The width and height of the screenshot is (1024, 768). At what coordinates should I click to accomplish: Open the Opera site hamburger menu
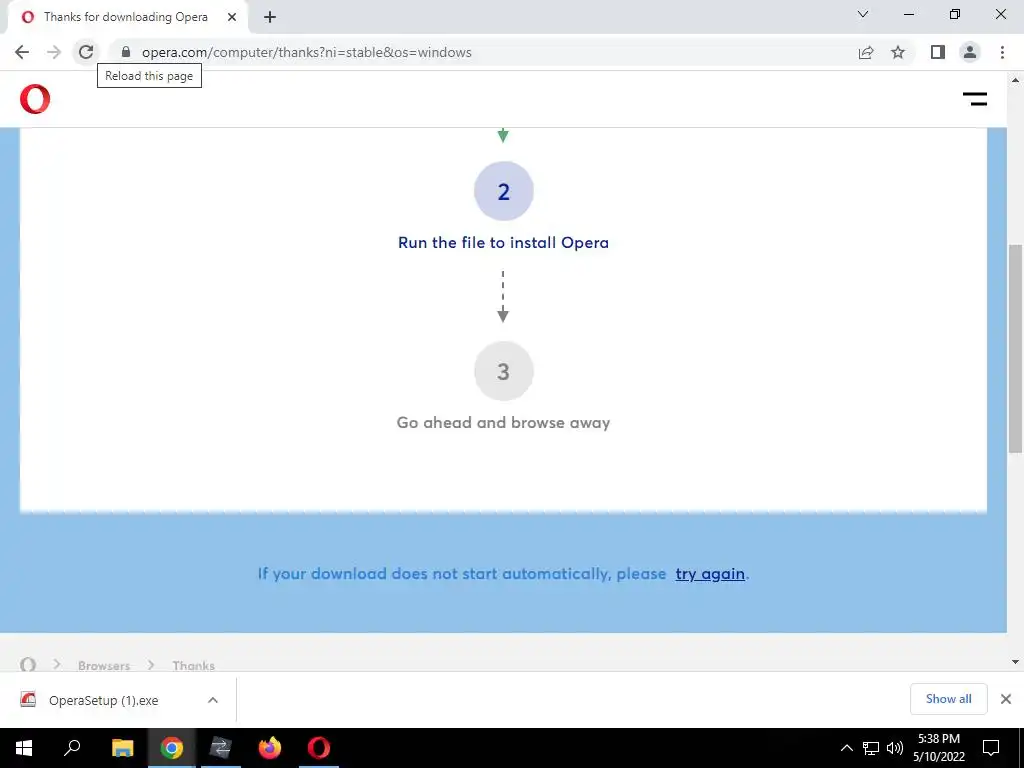point(975,99)
